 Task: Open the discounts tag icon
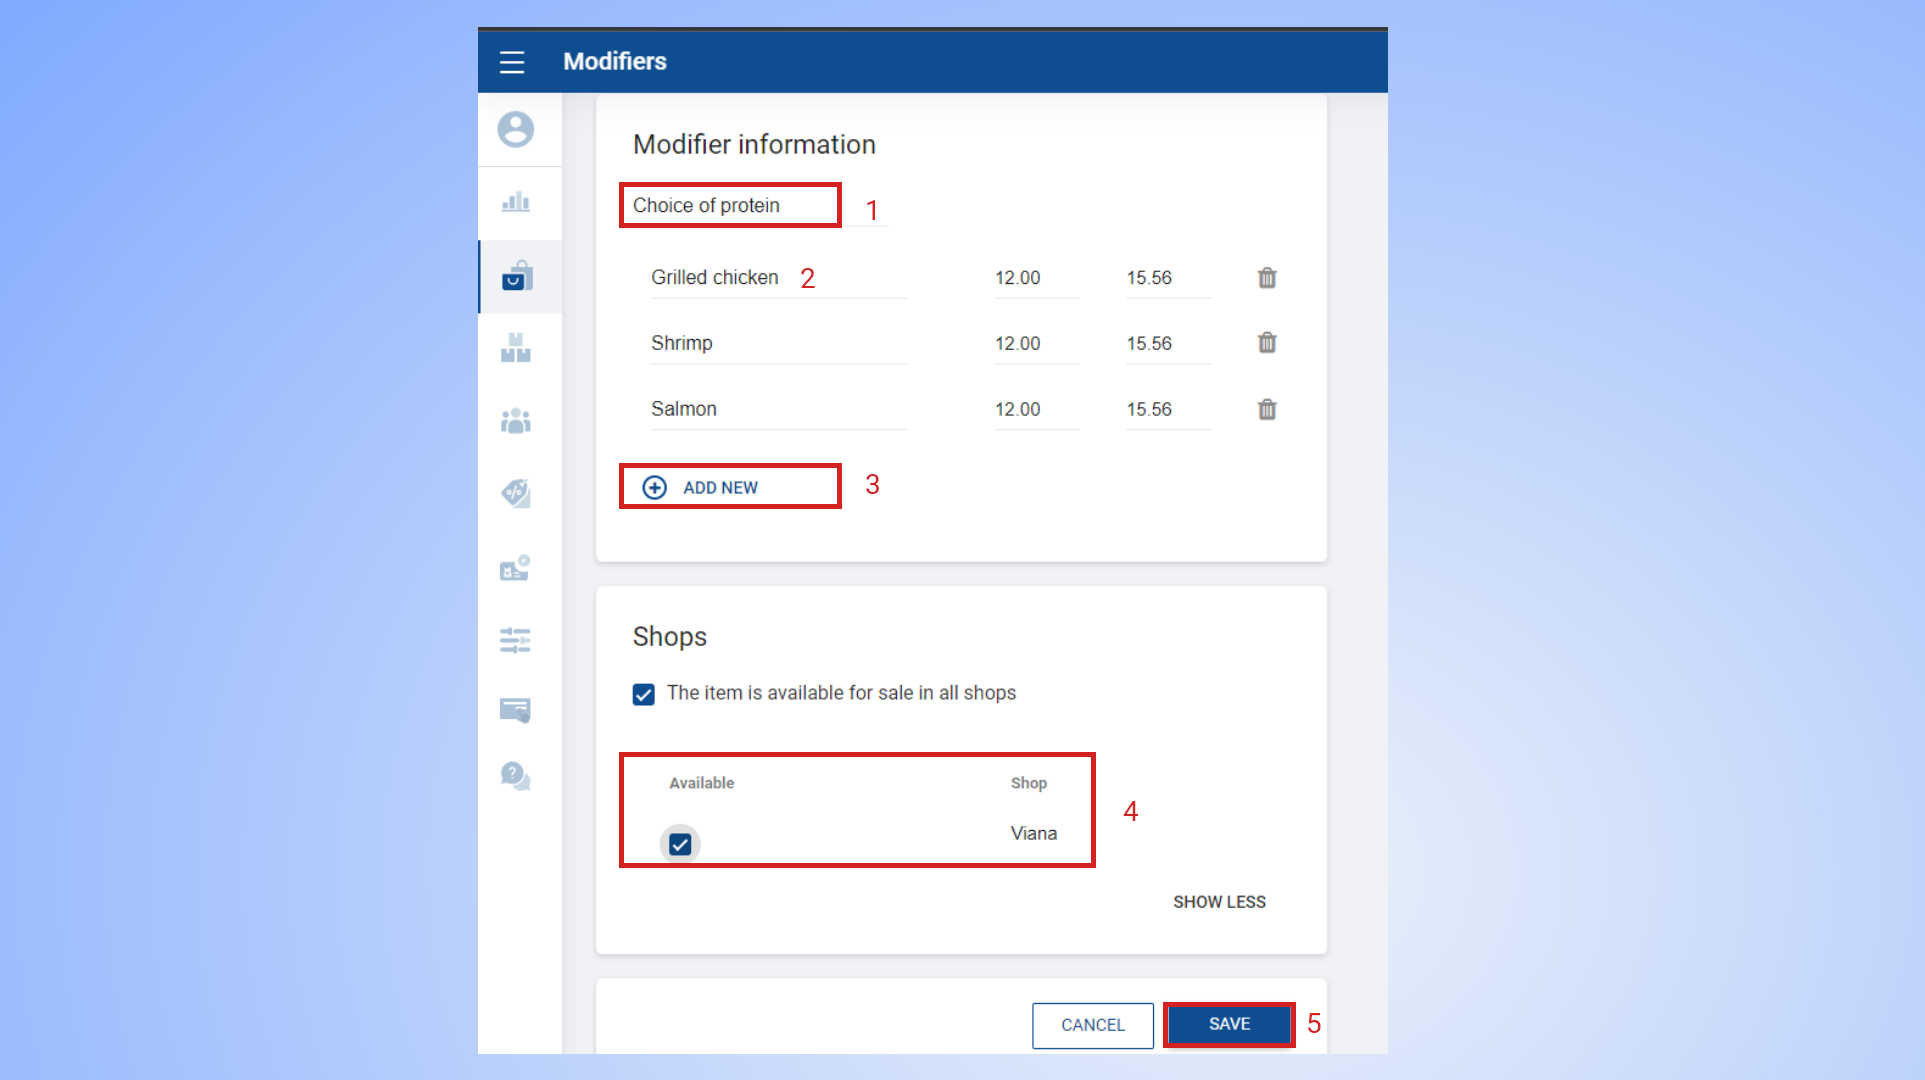(x=516, y=493)
